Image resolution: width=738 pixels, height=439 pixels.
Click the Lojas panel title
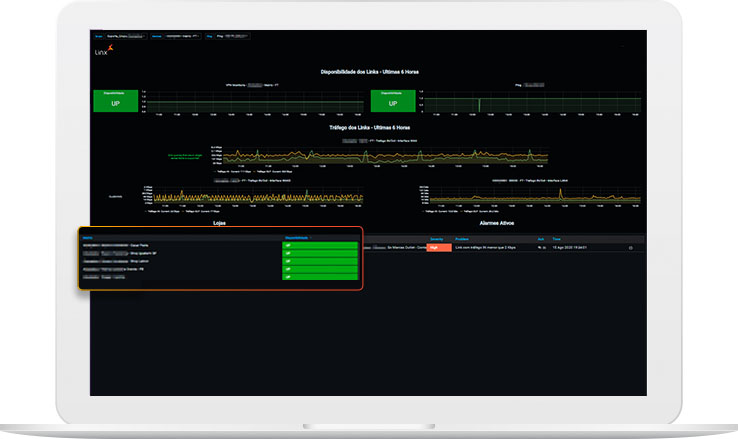coord(219,224)
